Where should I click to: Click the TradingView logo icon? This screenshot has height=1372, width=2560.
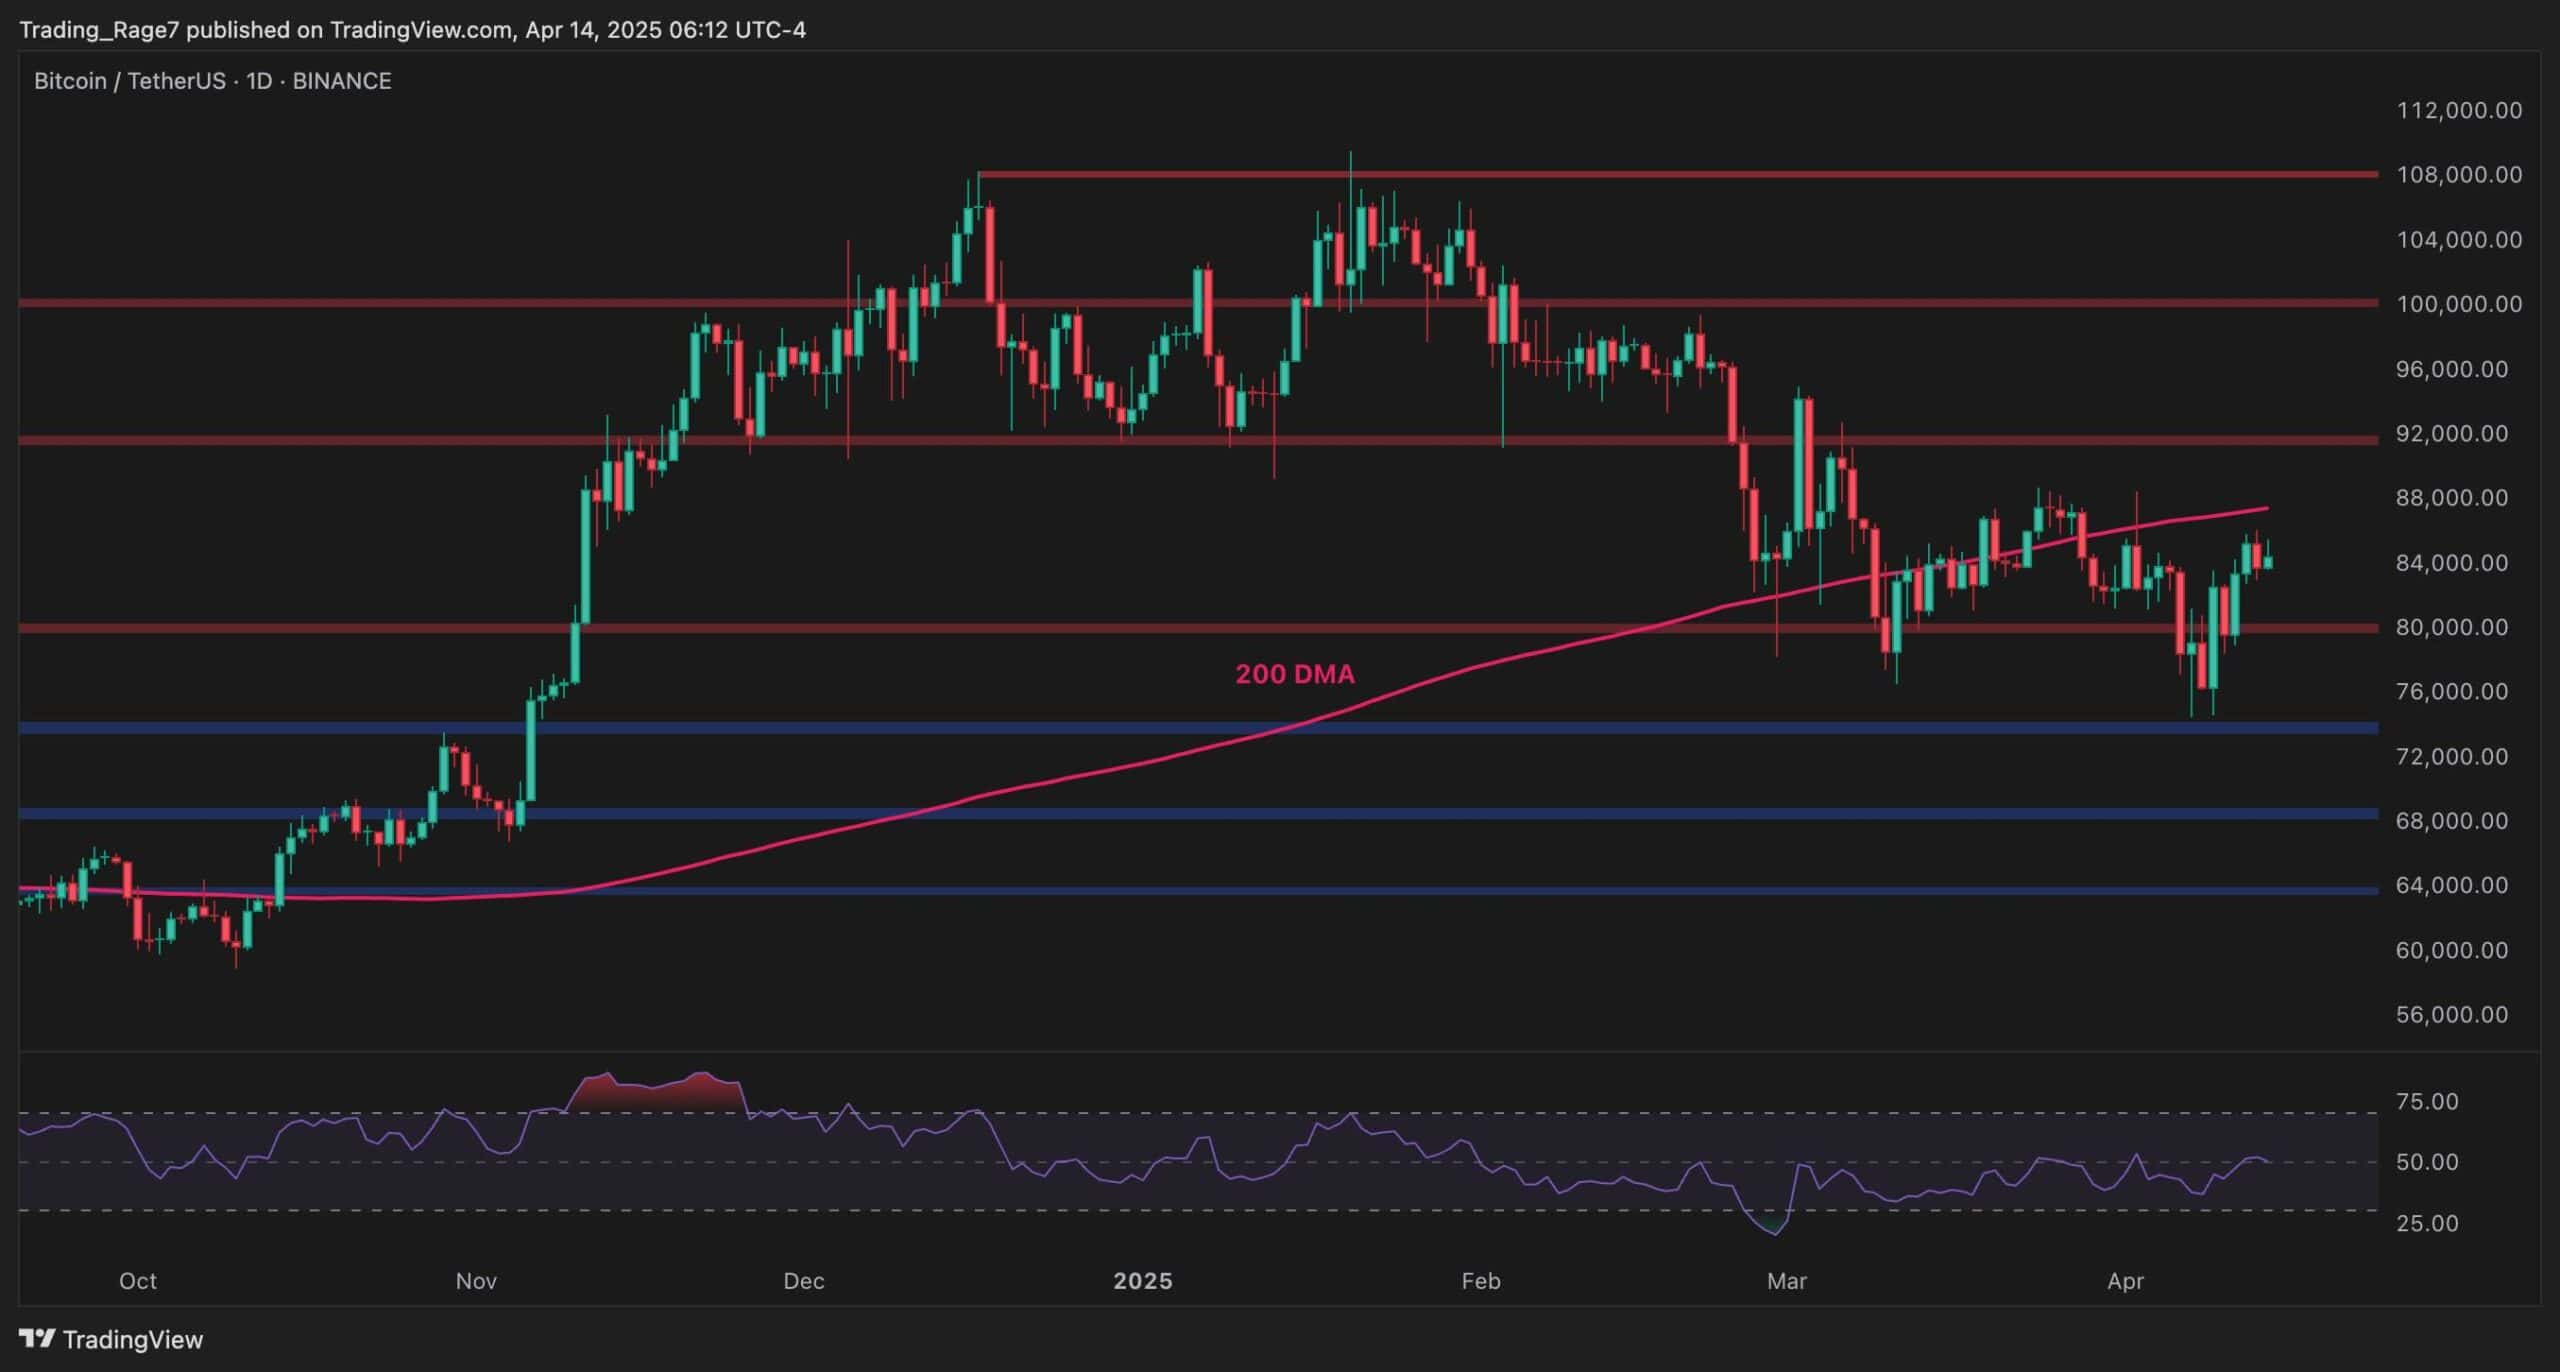pos(38,1338)
